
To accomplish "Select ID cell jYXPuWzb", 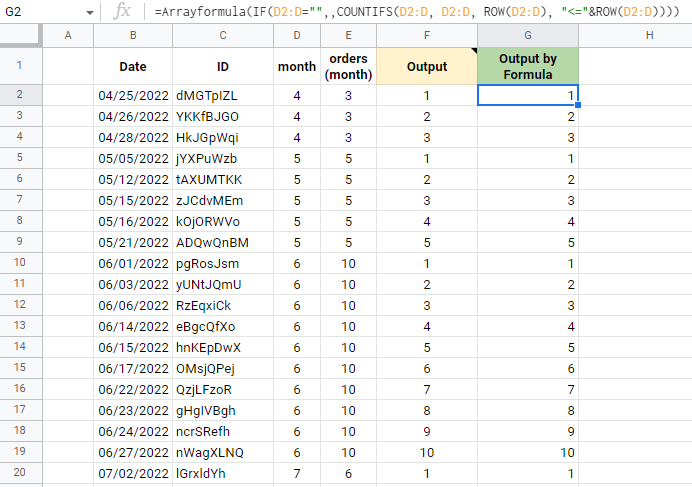I will 223,159.
